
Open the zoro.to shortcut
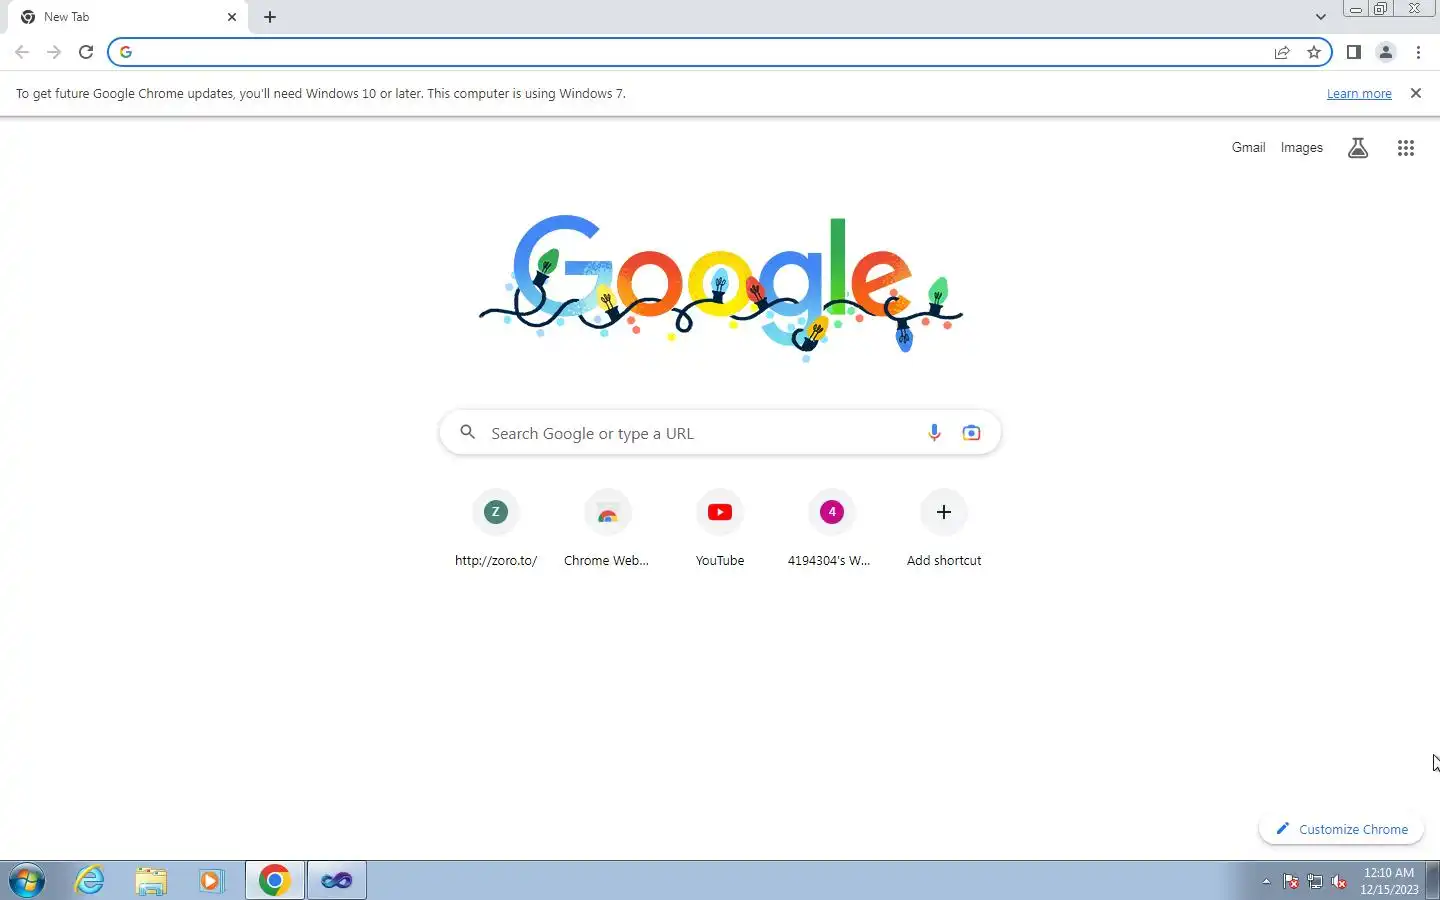(496, 530)
